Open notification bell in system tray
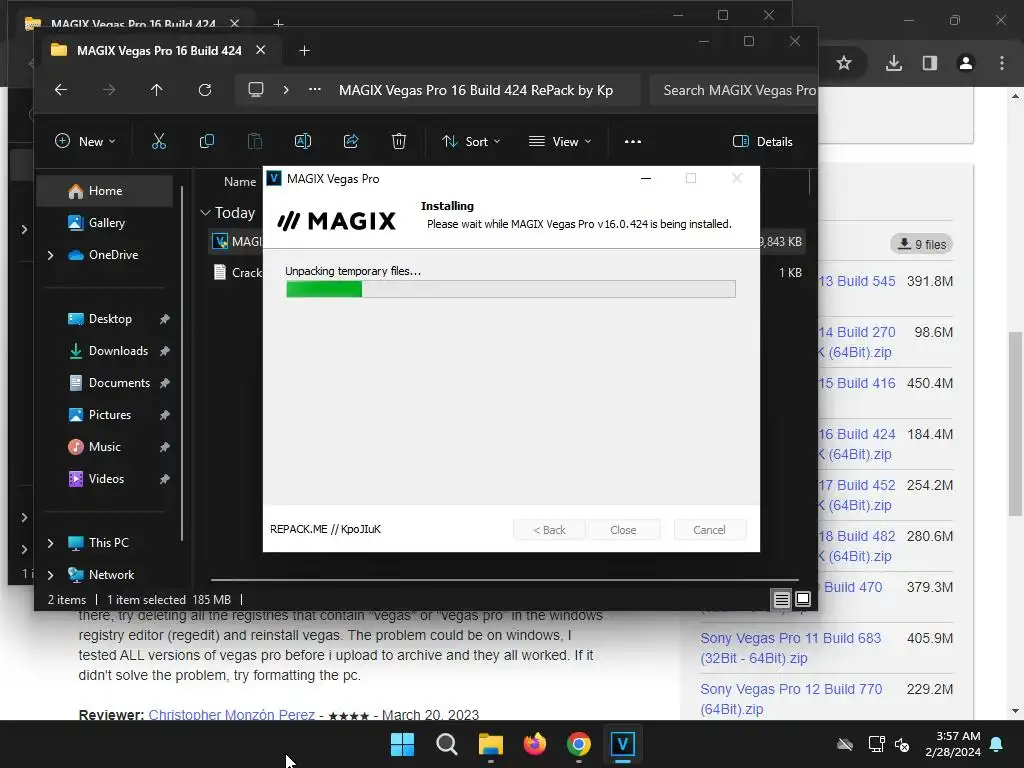Viewport: 1024px width, 768px height. tap(997, 744)
